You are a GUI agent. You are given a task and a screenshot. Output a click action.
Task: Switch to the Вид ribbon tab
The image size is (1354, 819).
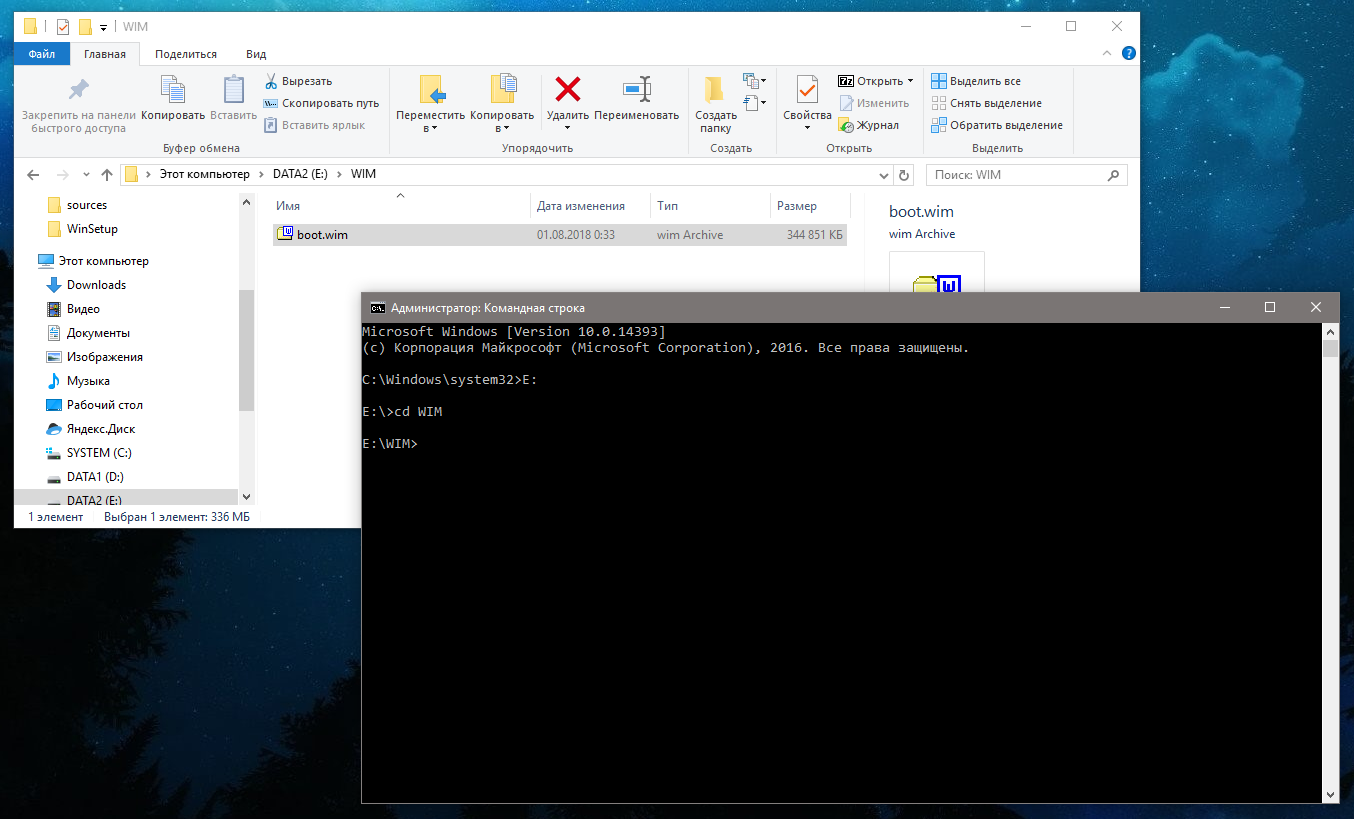pos(256,54)
